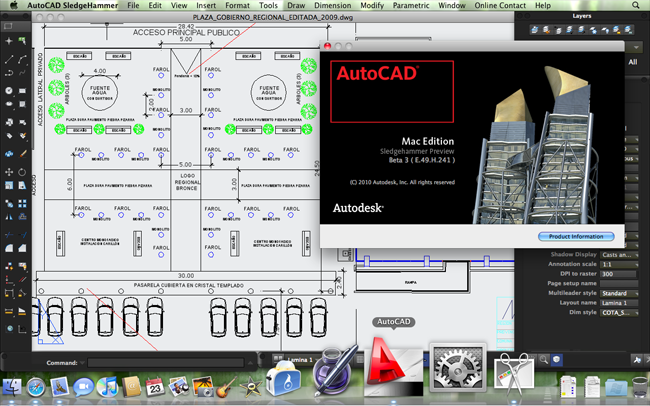The image size is (650, 406).
Task: Open the Modify menu
Action: click(372, 5)
